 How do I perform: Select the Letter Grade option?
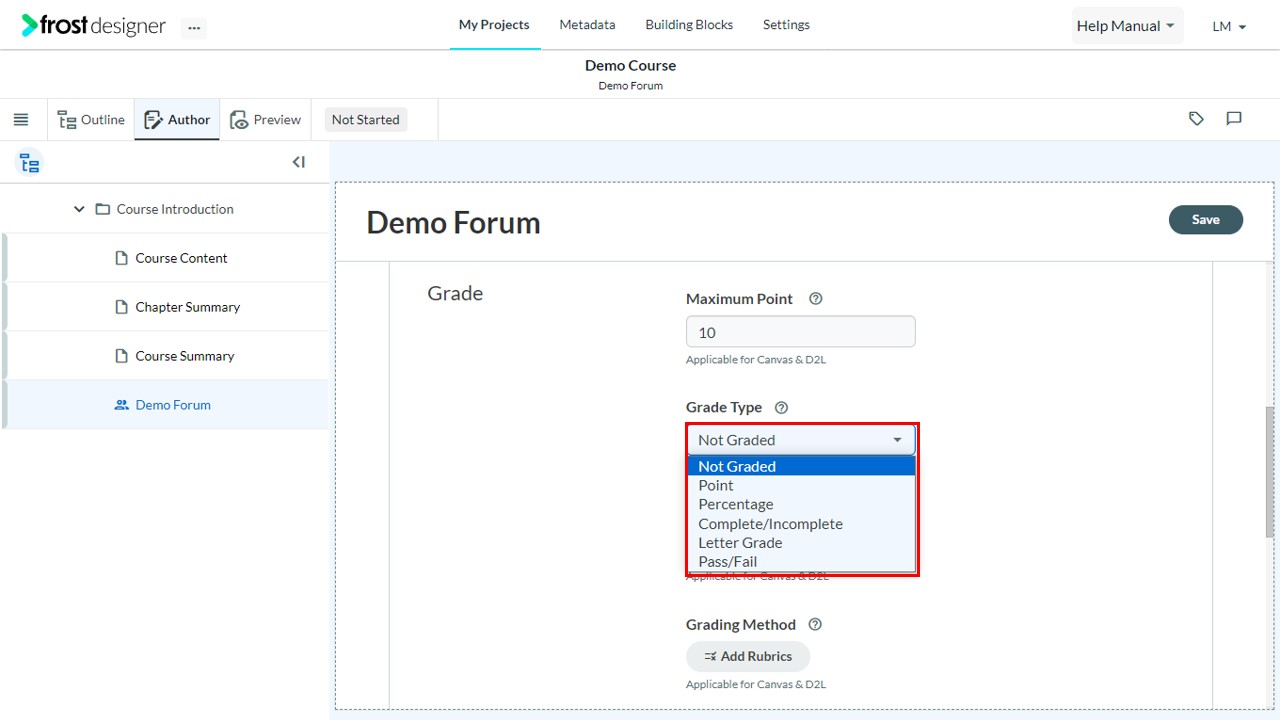[801, 543]
